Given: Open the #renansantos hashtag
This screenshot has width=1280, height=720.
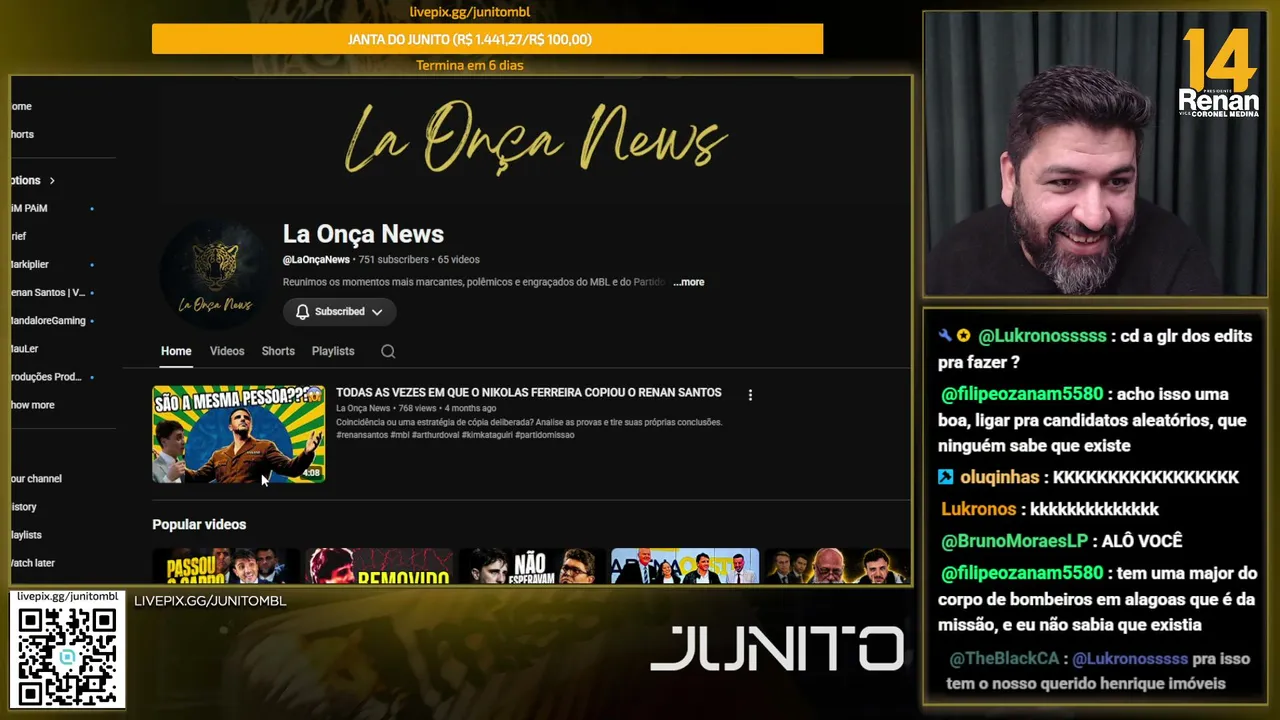Looking at the screenshot, I should pyautogui.click(x=362, y=435).
